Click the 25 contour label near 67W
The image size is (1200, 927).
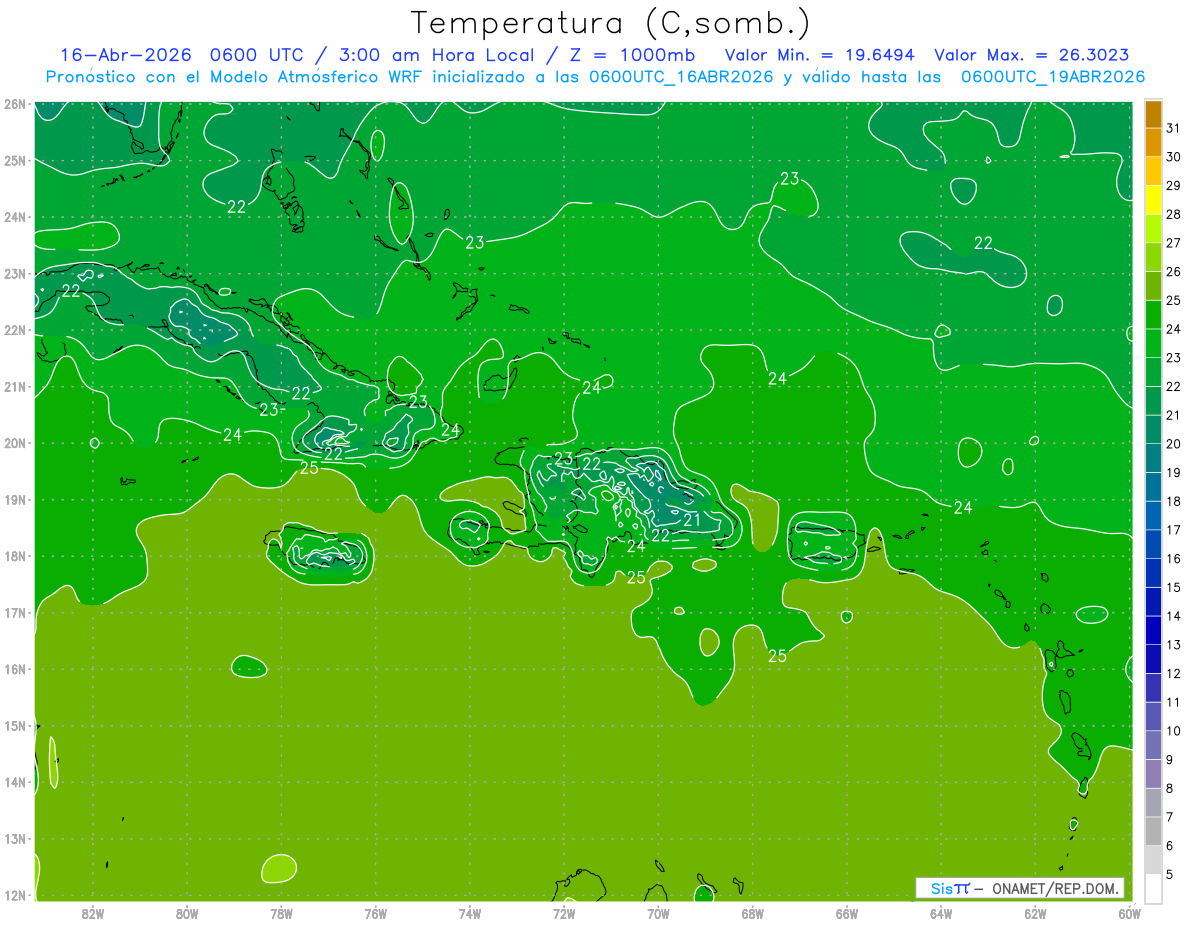777,656
